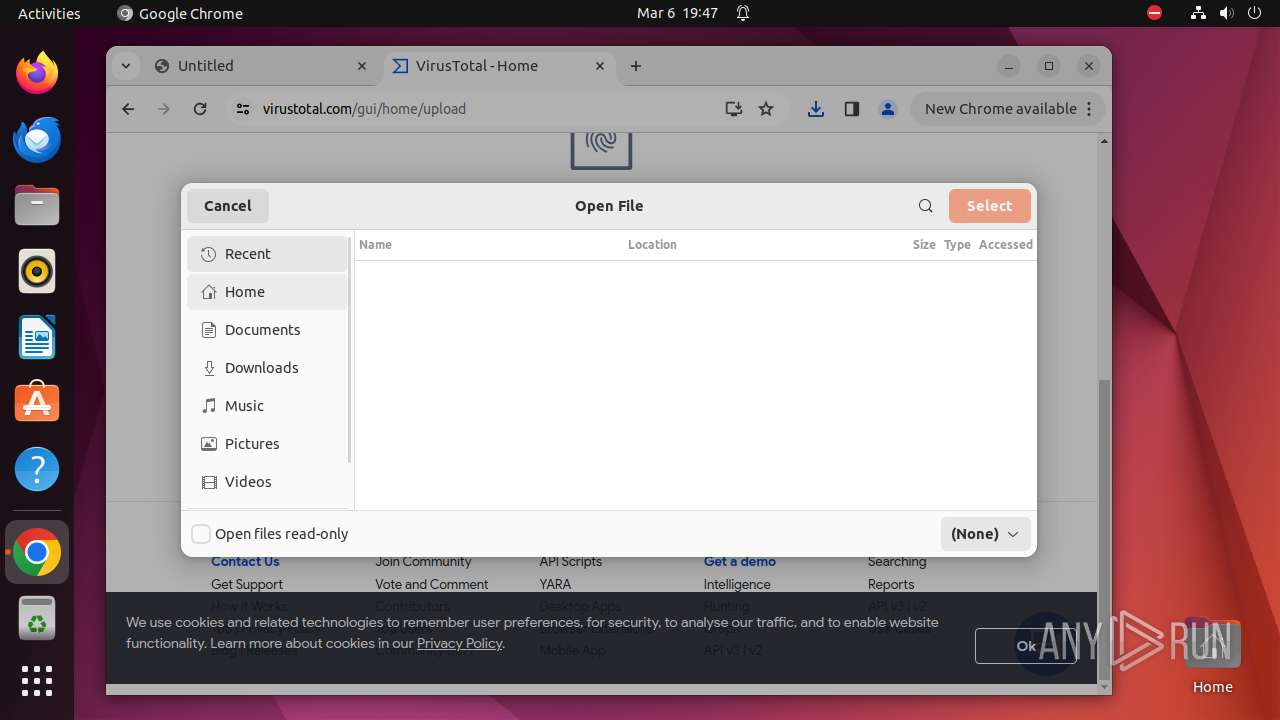This screenshot has width=1280, height=720.
Task: Bookmark this page with star icon
Action: tap(766, 109)
